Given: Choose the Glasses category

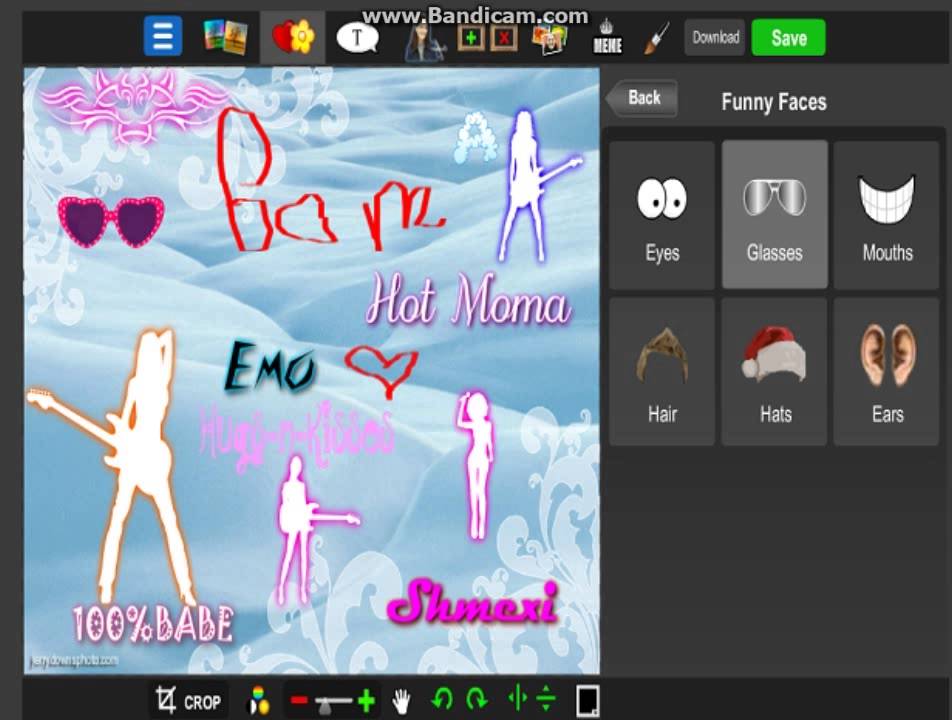Looking at the screenshot, I should (775, 215).
